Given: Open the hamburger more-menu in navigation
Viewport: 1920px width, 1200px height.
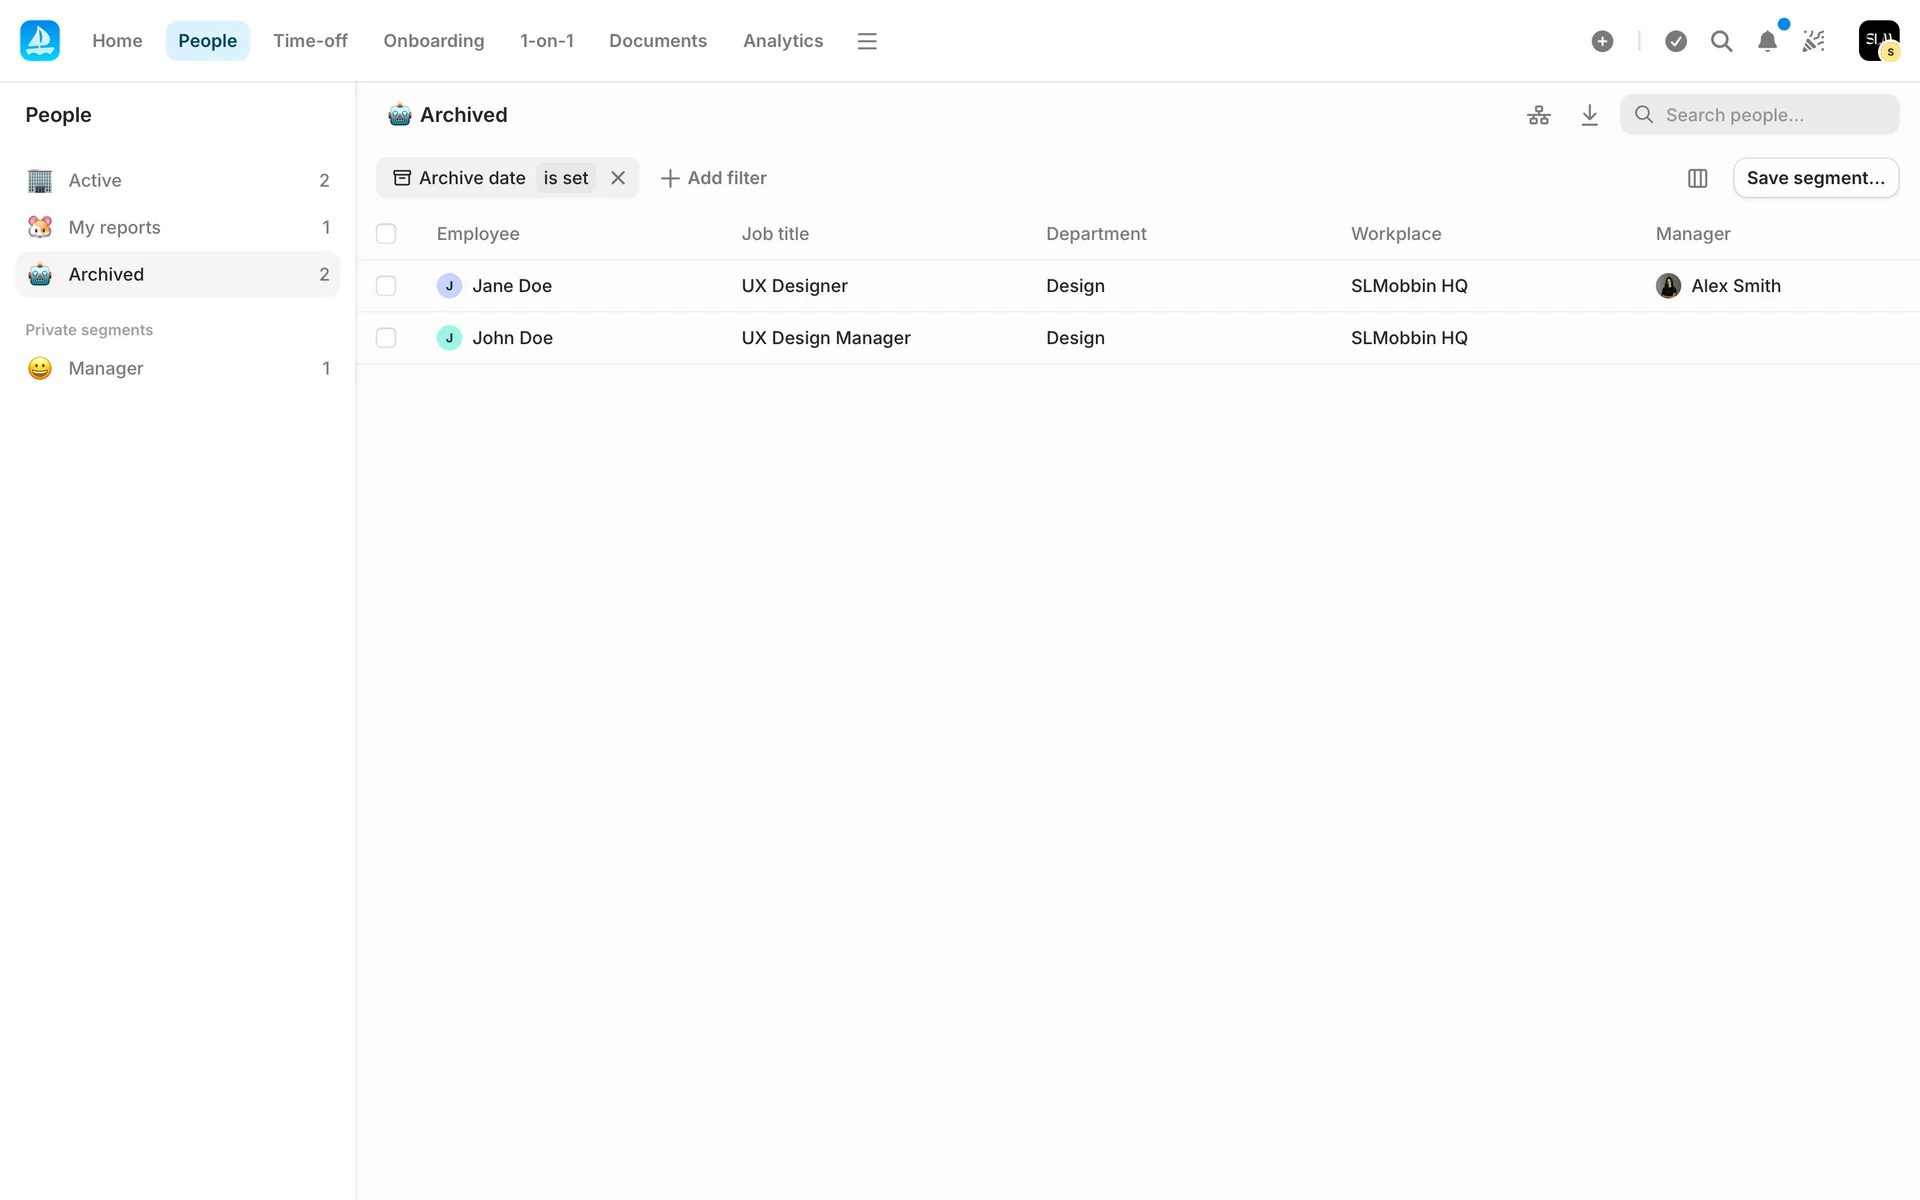Looking at the screenshot, I should 867,41.
